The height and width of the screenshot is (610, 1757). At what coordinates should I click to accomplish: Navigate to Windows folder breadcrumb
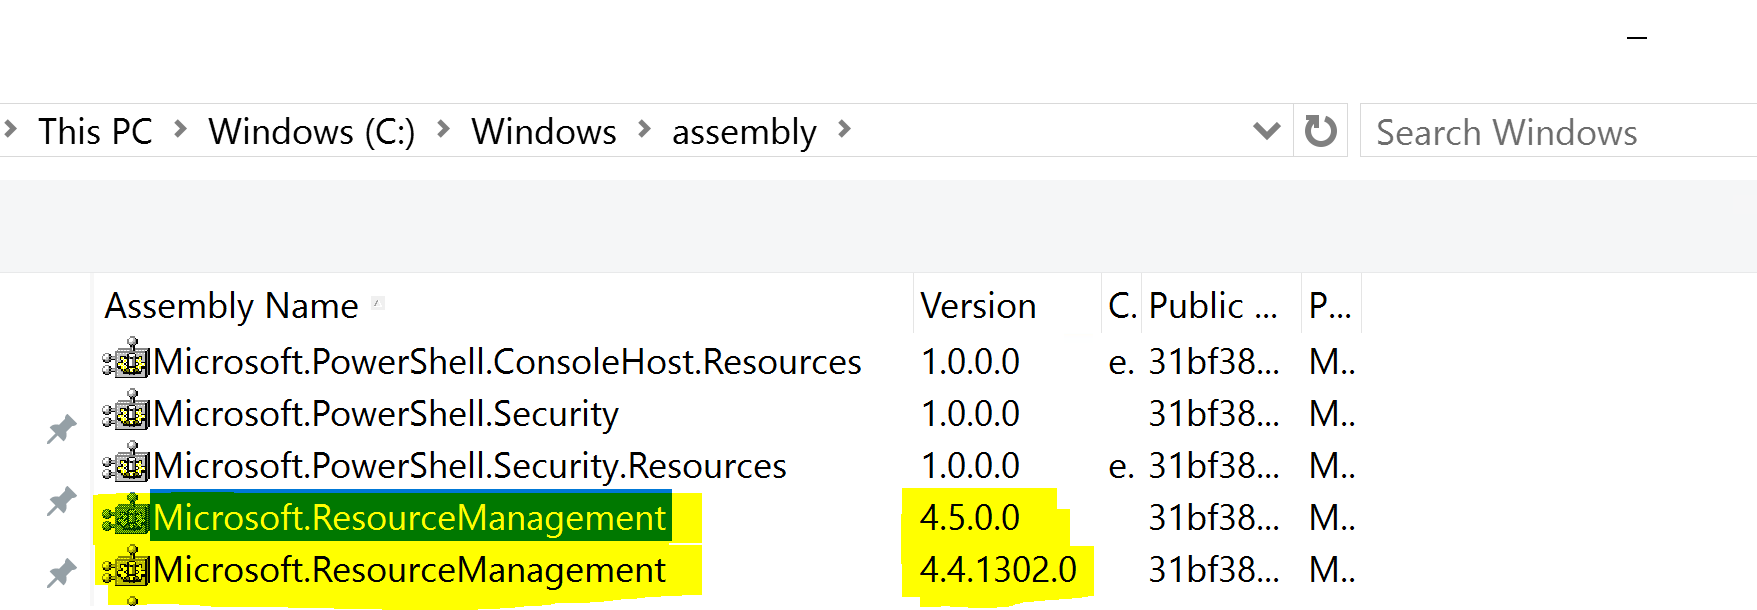point(544,131)
